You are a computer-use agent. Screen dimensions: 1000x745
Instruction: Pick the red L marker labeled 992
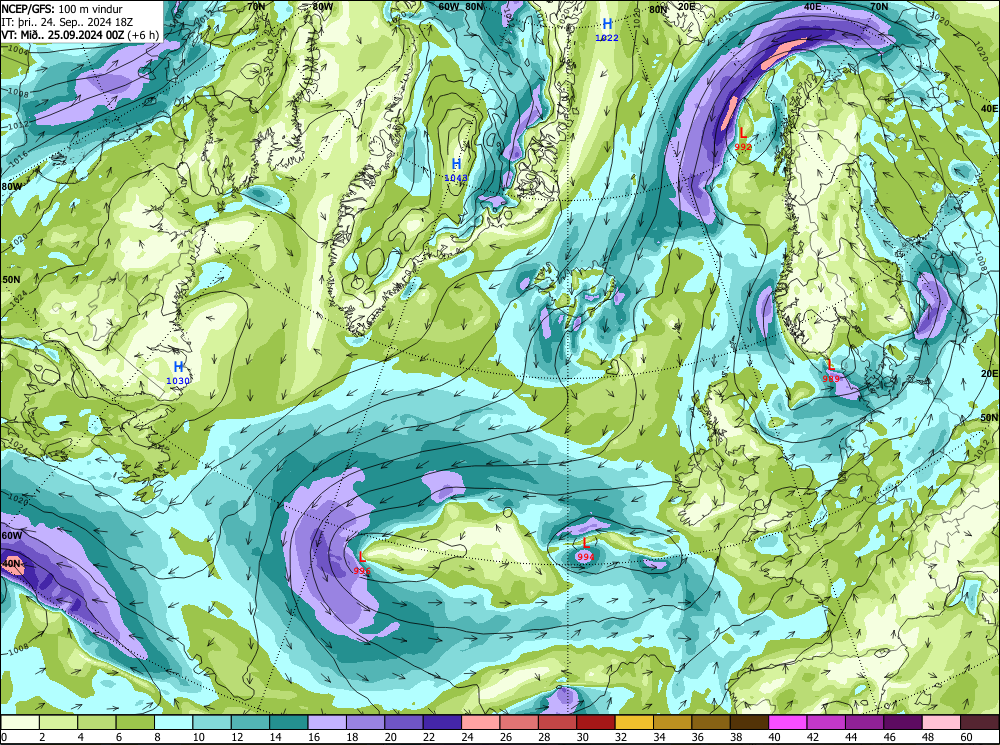743,133
